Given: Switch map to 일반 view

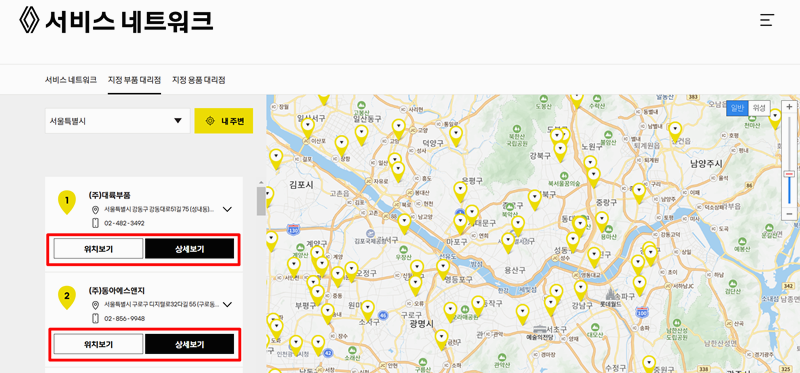Looking at the screenshot, I should [737, 108].
